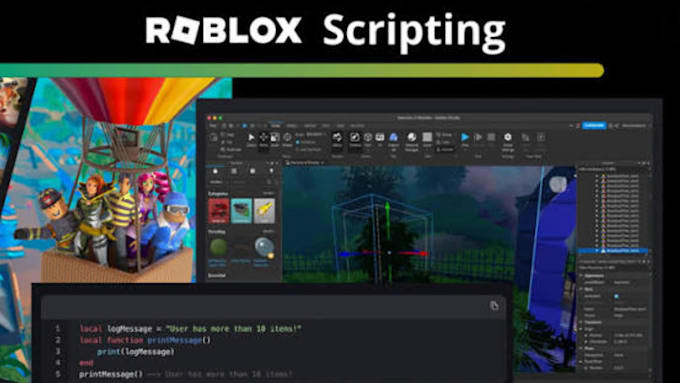Open the terrain Editor from the ribbon
The width and height of the screenshot is (680, 383).
tap(337, 139)
